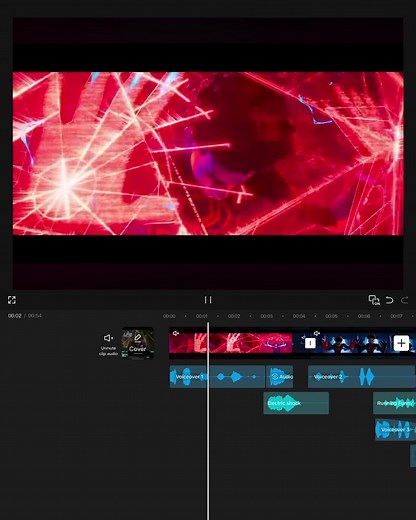Click the 00:07 mark on timeline ruler
The width and height of the screenshot is (416, 520).
(x=396, y=316)
